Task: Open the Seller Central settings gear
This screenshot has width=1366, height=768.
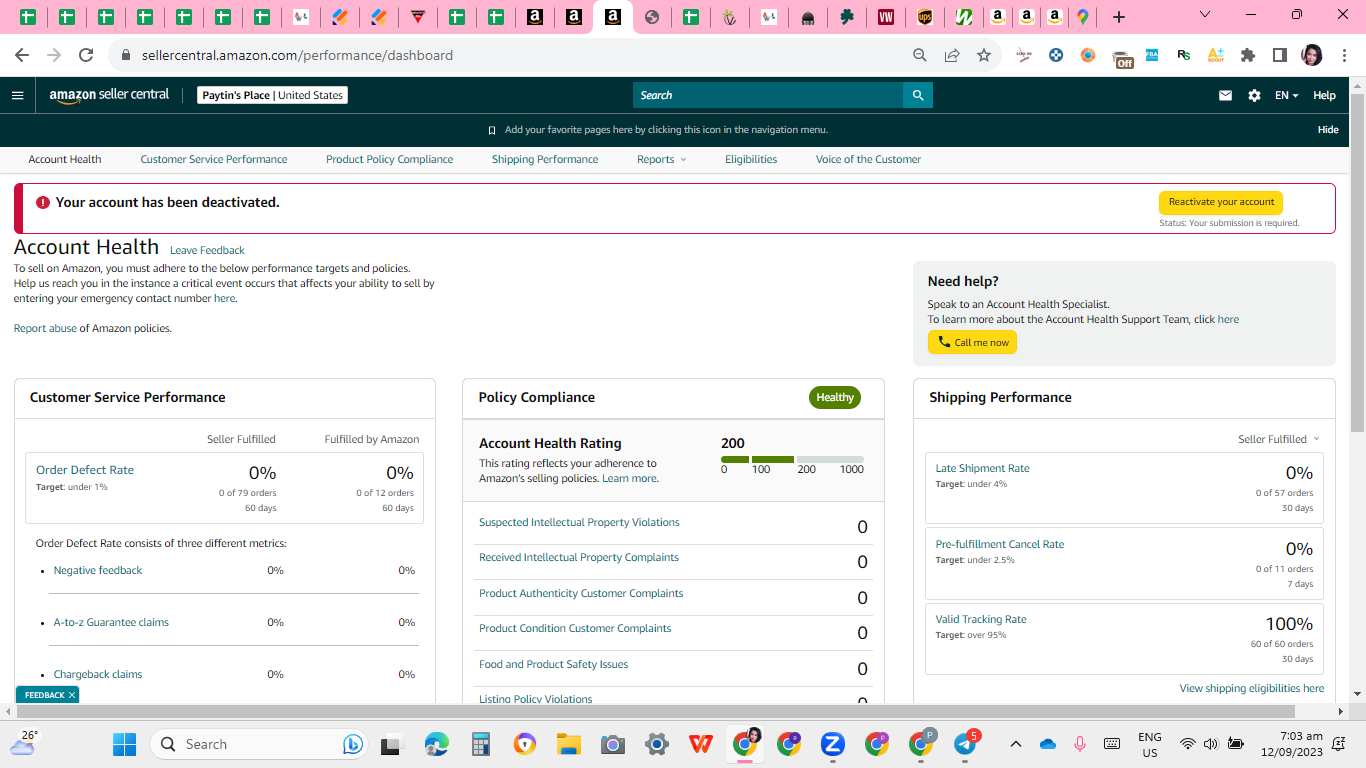Action: pos(1254,95)
